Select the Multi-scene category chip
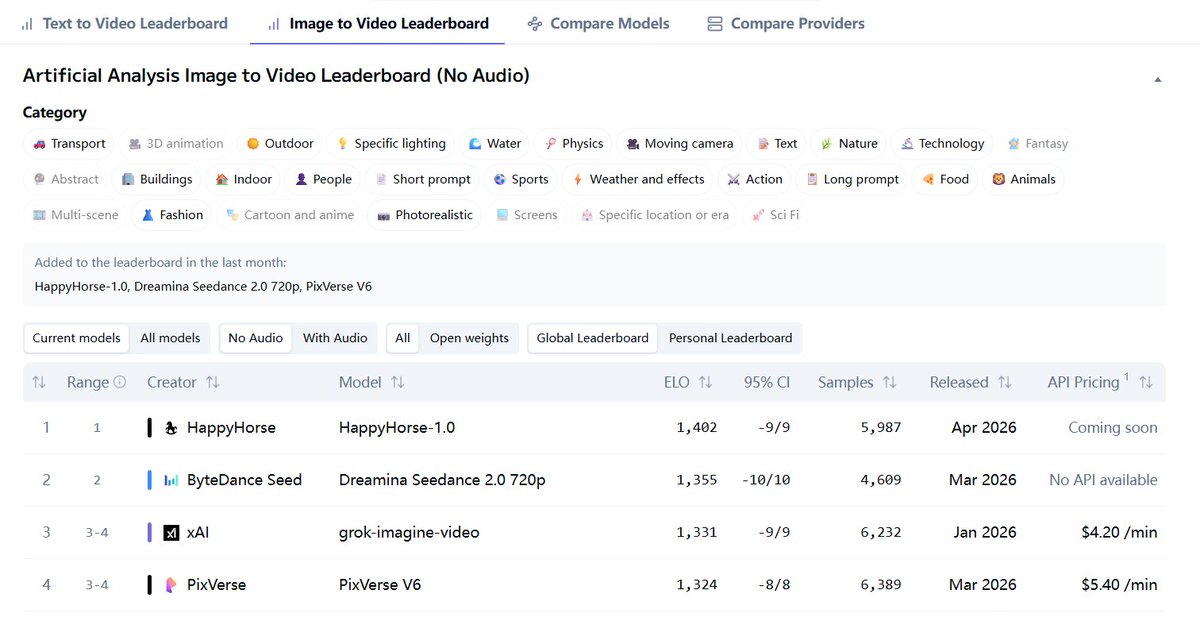 point(75,215)
